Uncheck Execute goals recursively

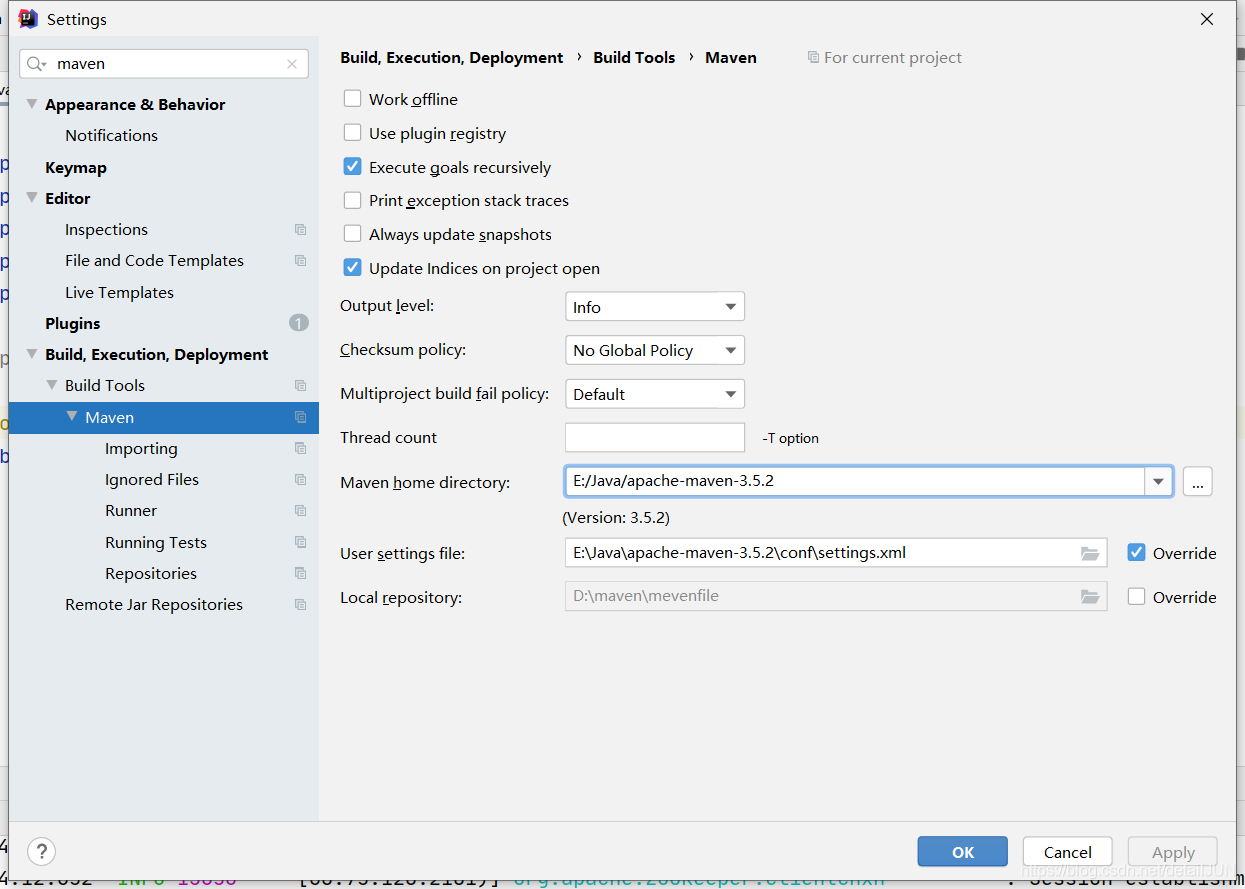352,167
